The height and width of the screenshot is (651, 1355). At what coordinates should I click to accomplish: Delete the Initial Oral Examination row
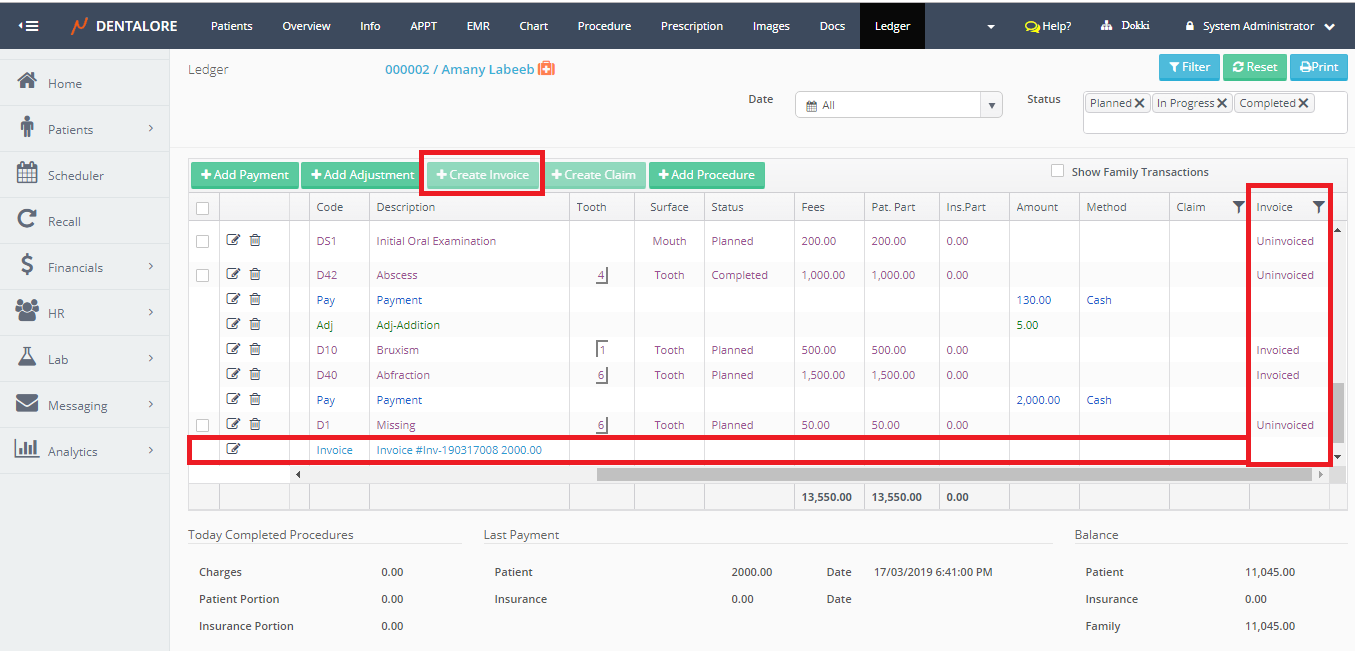[x=255, y=240]
